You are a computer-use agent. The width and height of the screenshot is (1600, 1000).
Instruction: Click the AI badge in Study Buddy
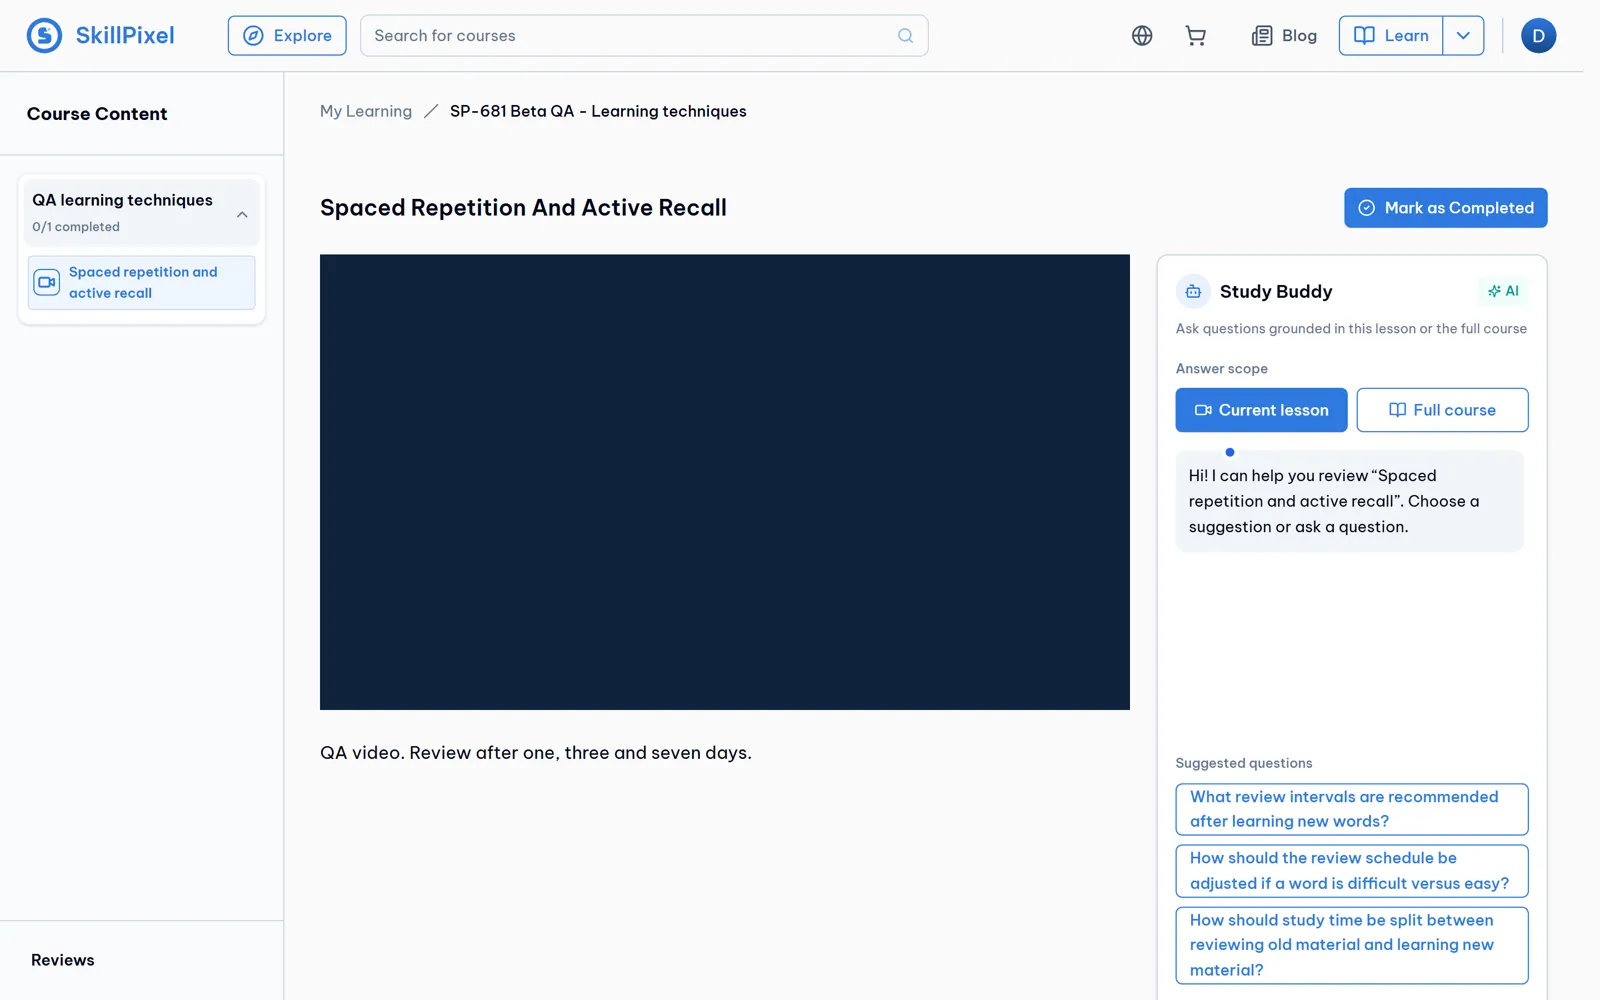[x=1503, y=291]
